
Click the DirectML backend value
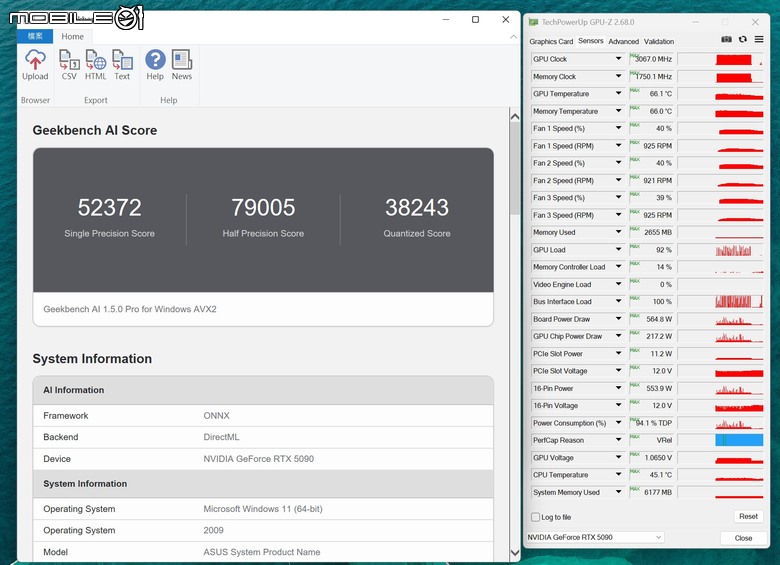click(221, 437)
